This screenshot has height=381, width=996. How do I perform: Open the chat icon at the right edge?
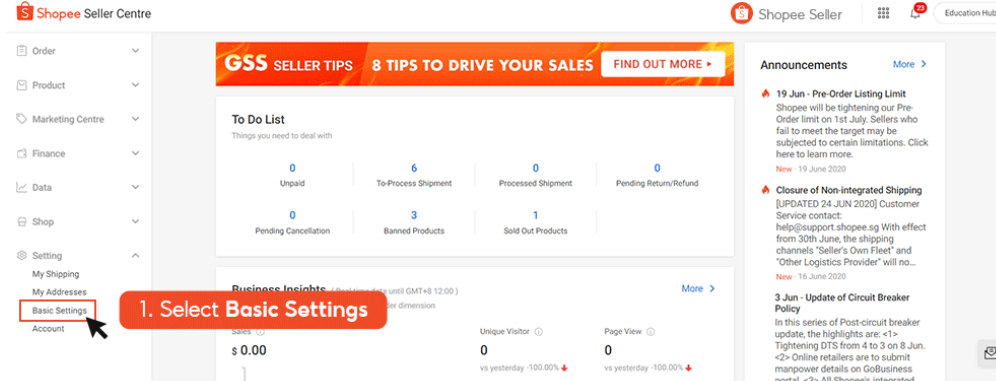[x=988, y=352]
